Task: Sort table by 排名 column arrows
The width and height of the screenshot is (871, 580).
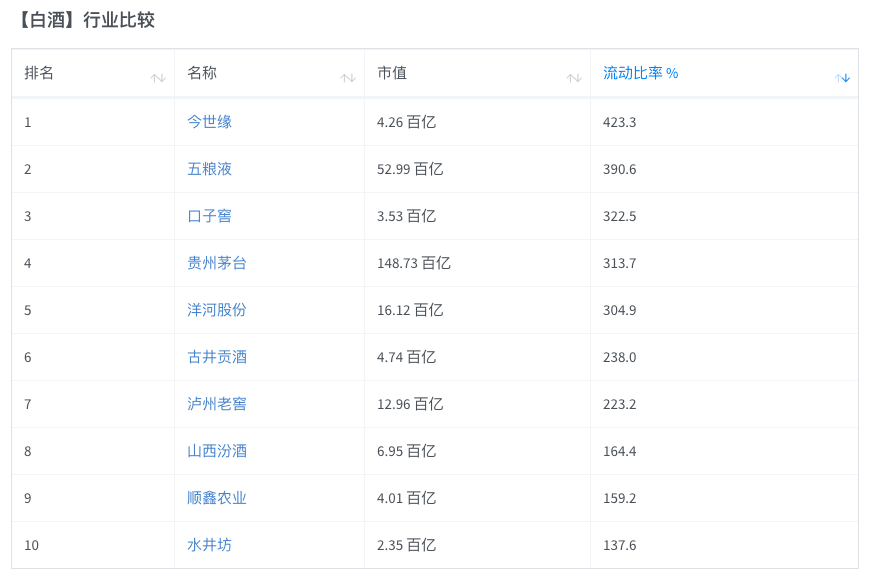Action: click(158, 78)
